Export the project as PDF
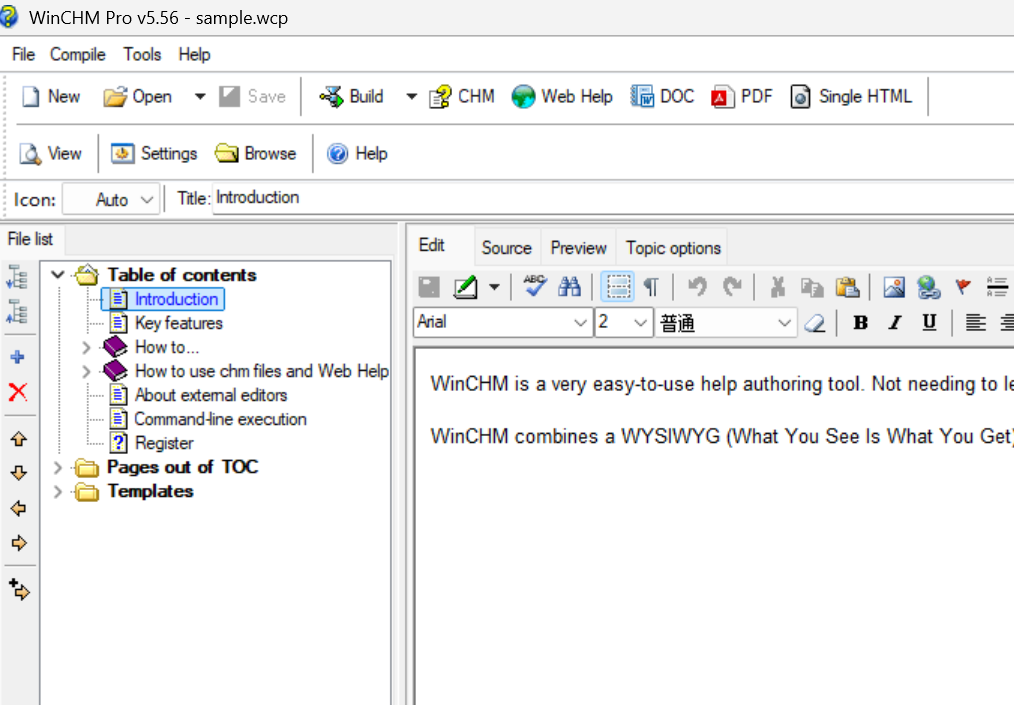The image size is (1014, 705). click(741, 96)
